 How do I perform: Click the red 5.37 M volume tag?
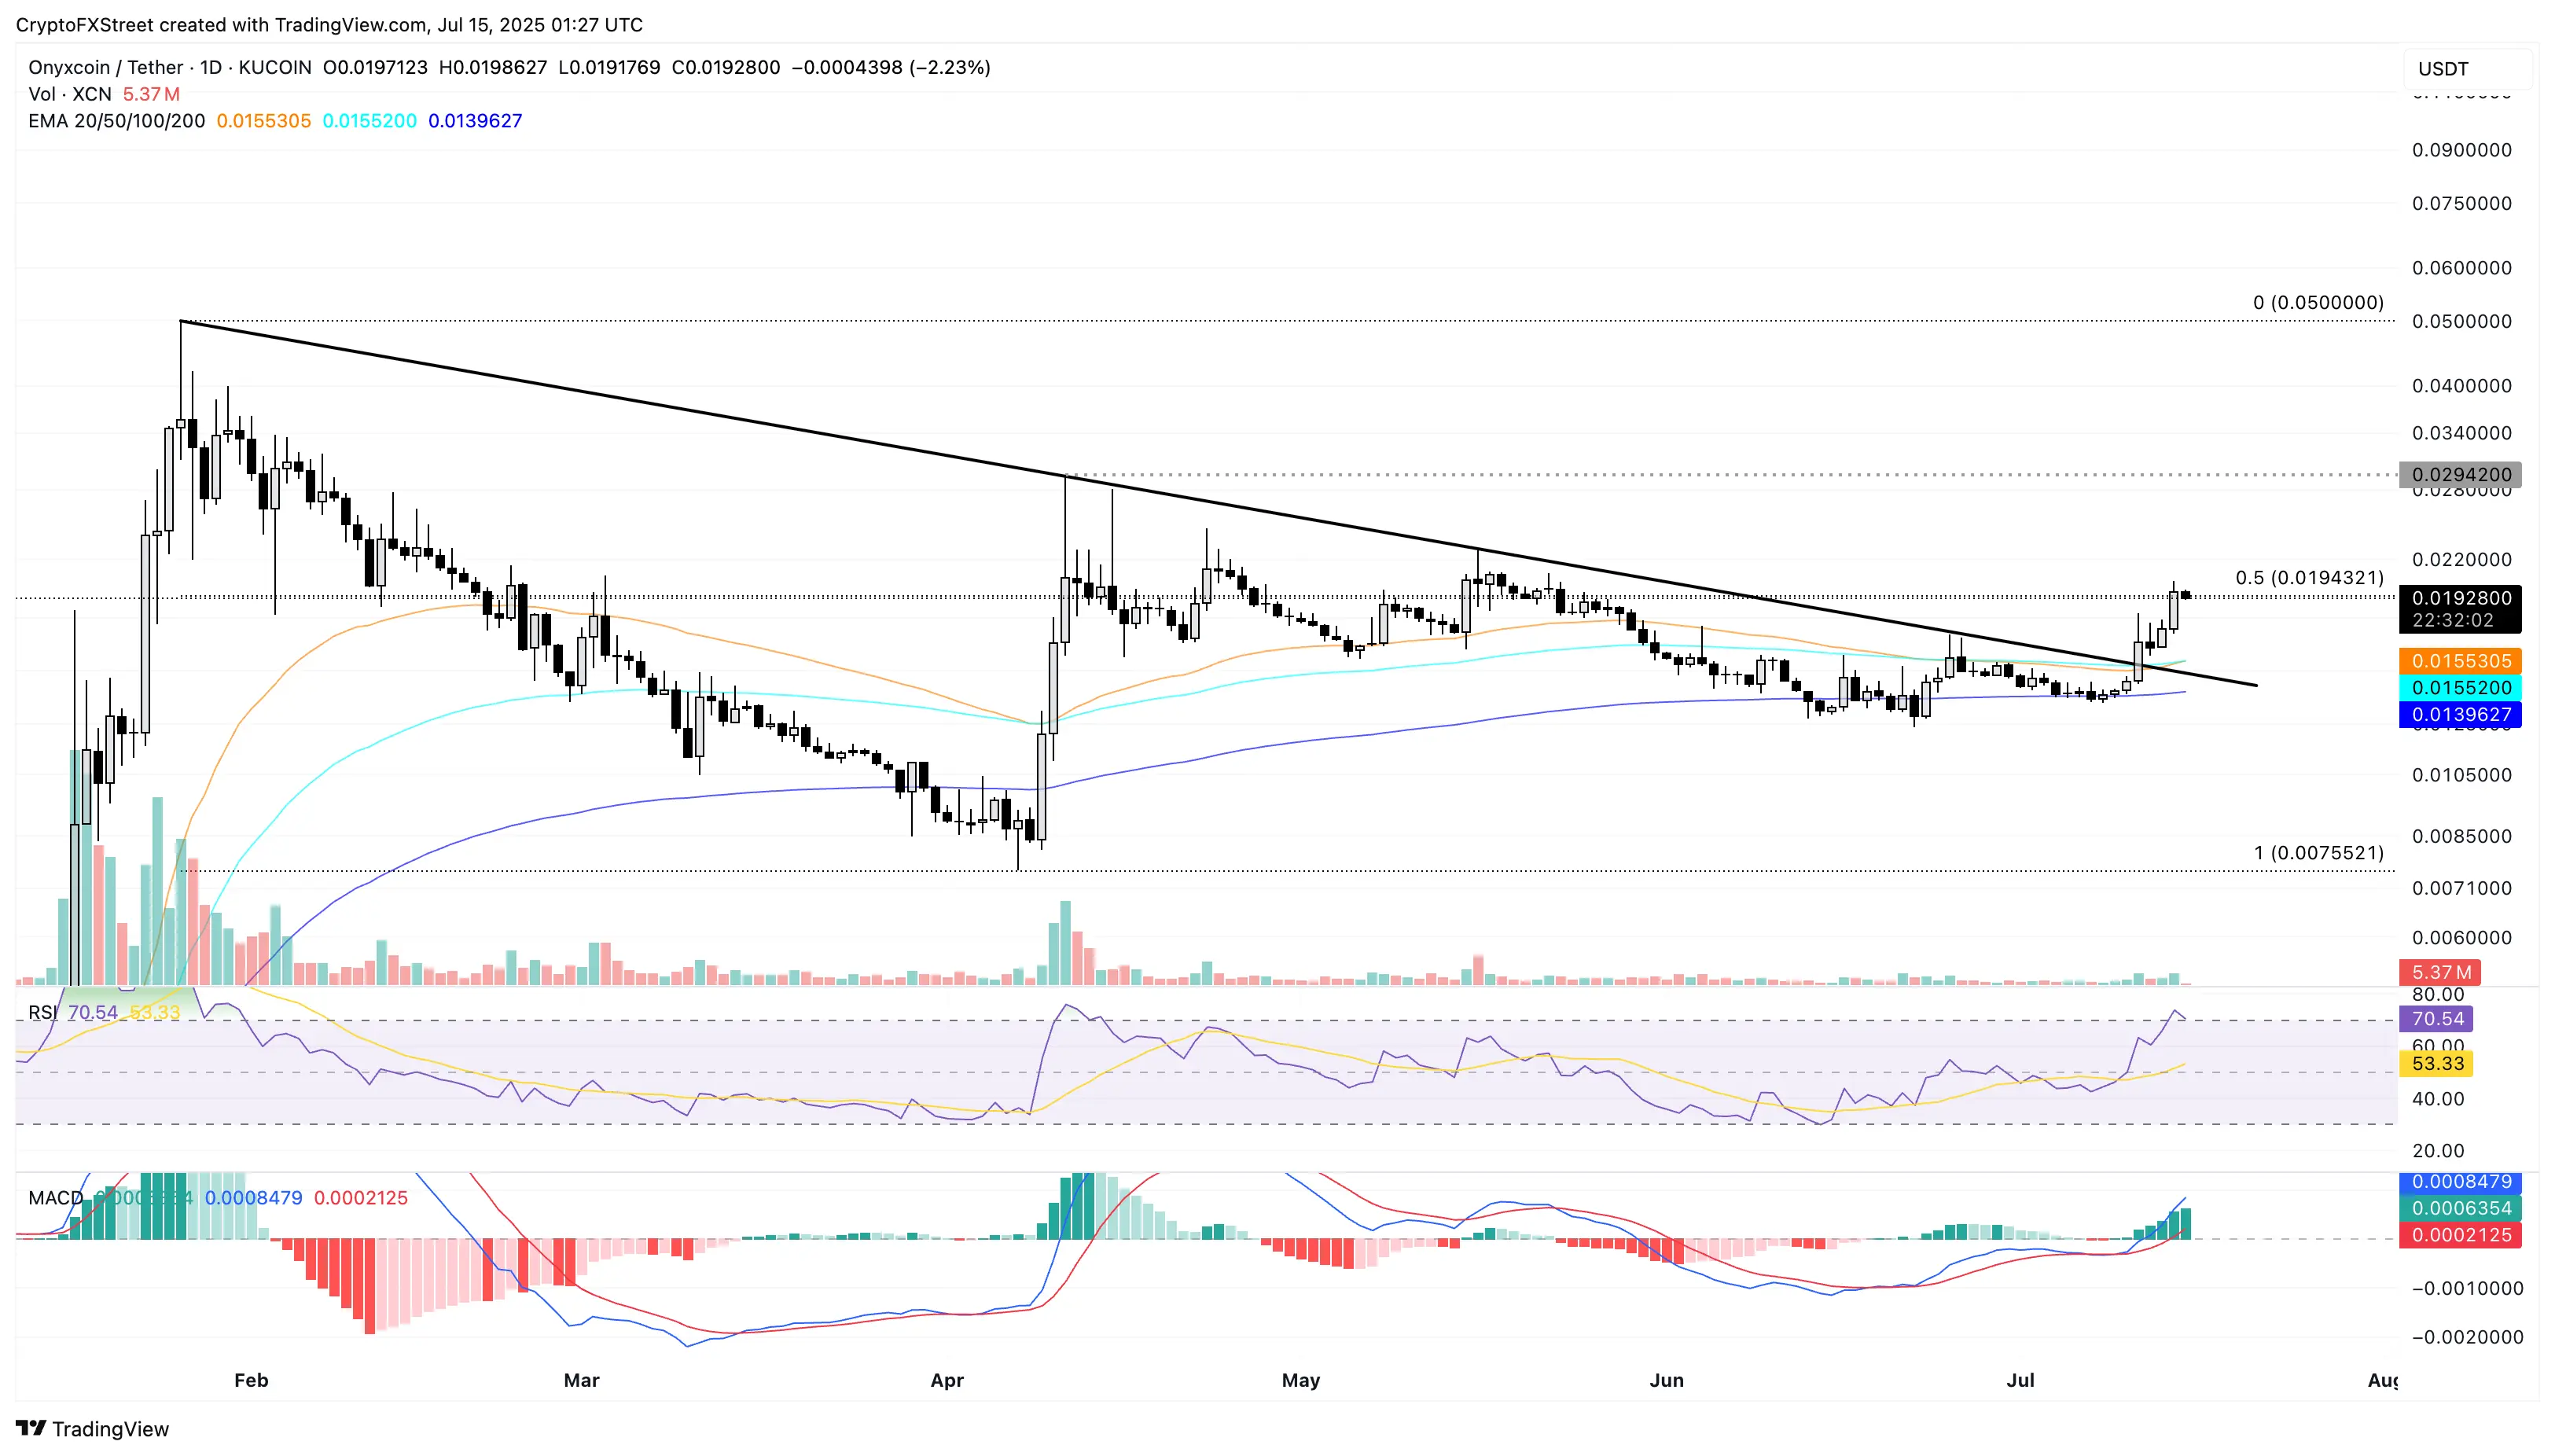2440,972
